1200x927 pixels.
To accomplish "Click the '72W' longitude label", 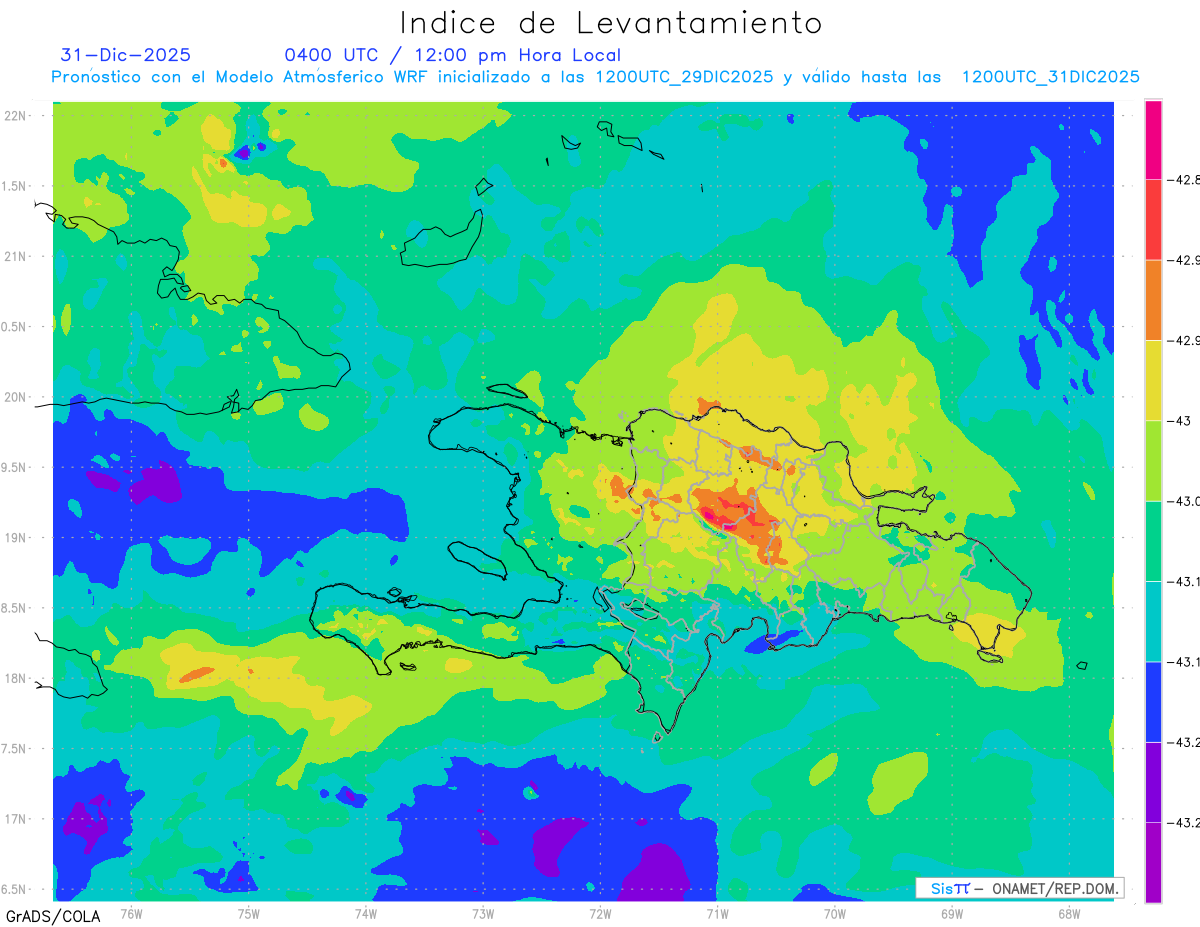I will [600, 913].
